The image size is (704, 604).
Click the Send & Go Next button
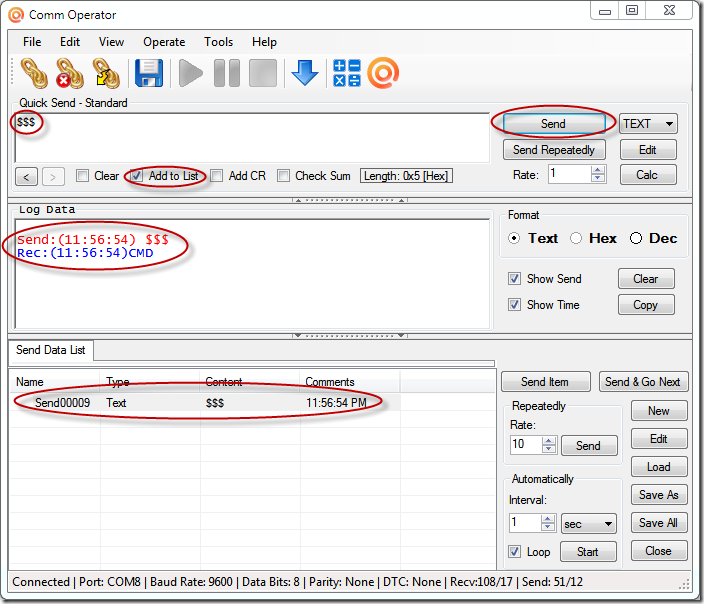[x=643, y=382]
